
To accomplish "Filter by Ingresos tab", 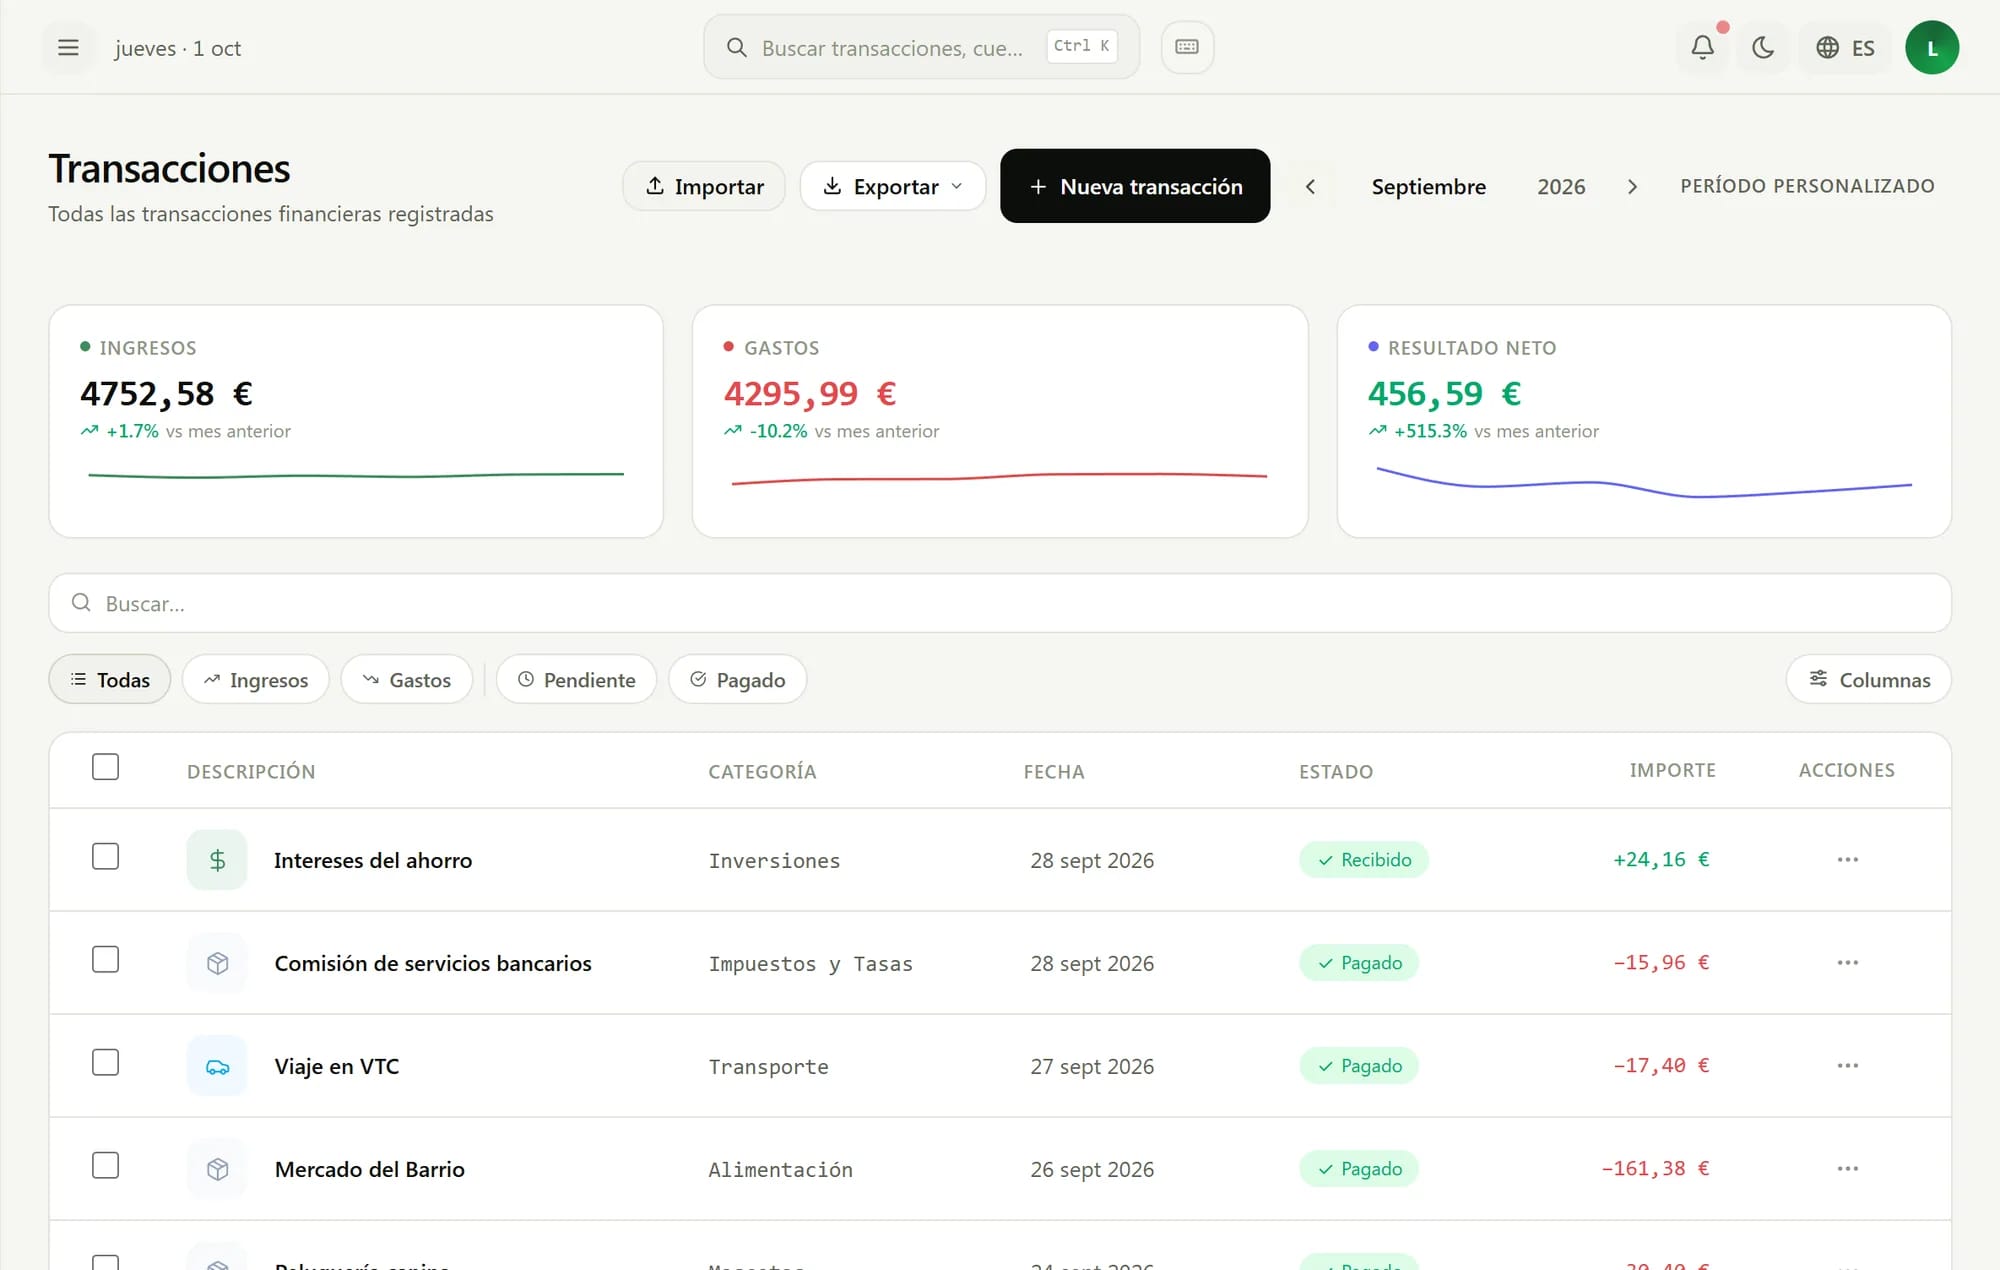I will click(255, 679).
